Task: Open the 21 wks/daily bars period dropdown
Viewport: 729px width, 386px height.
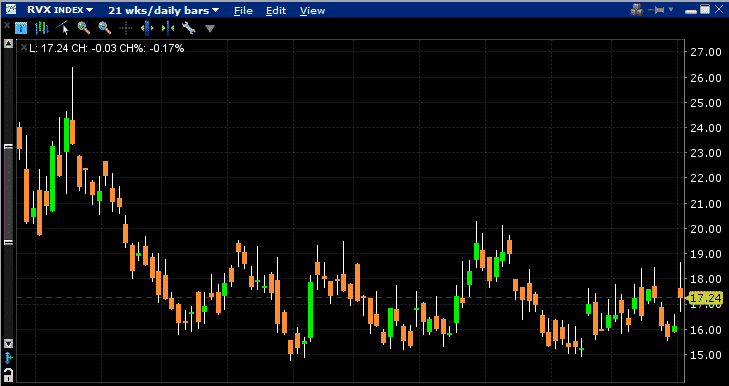Action: (164, 10)
